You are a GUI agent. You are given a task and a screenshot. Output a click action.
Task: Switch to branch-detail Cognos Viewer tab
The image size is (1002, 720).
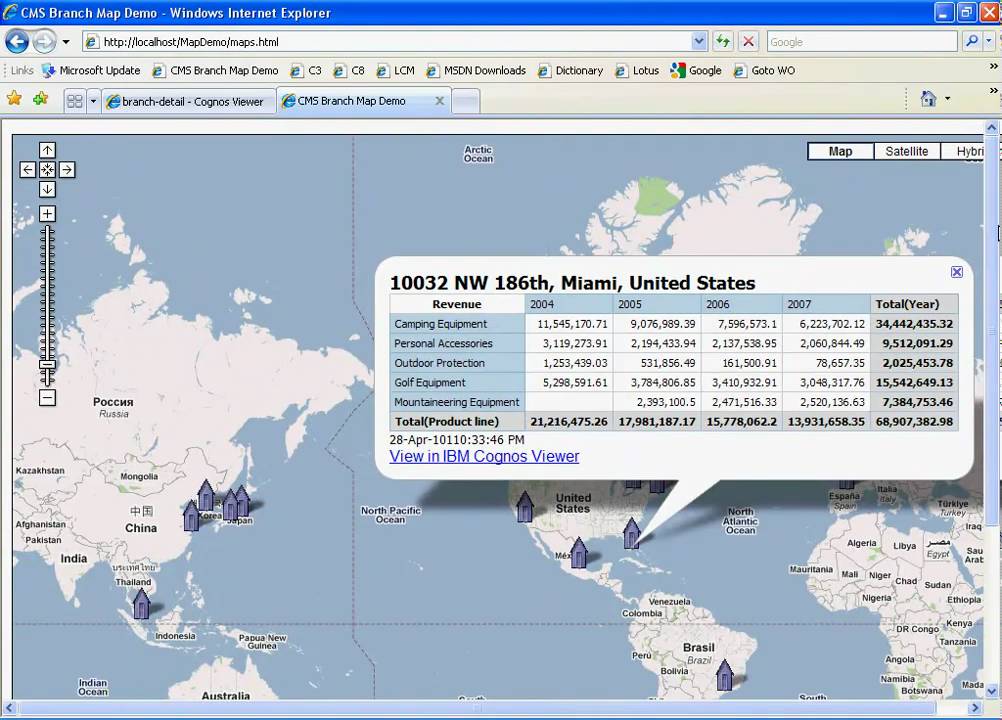189,102
